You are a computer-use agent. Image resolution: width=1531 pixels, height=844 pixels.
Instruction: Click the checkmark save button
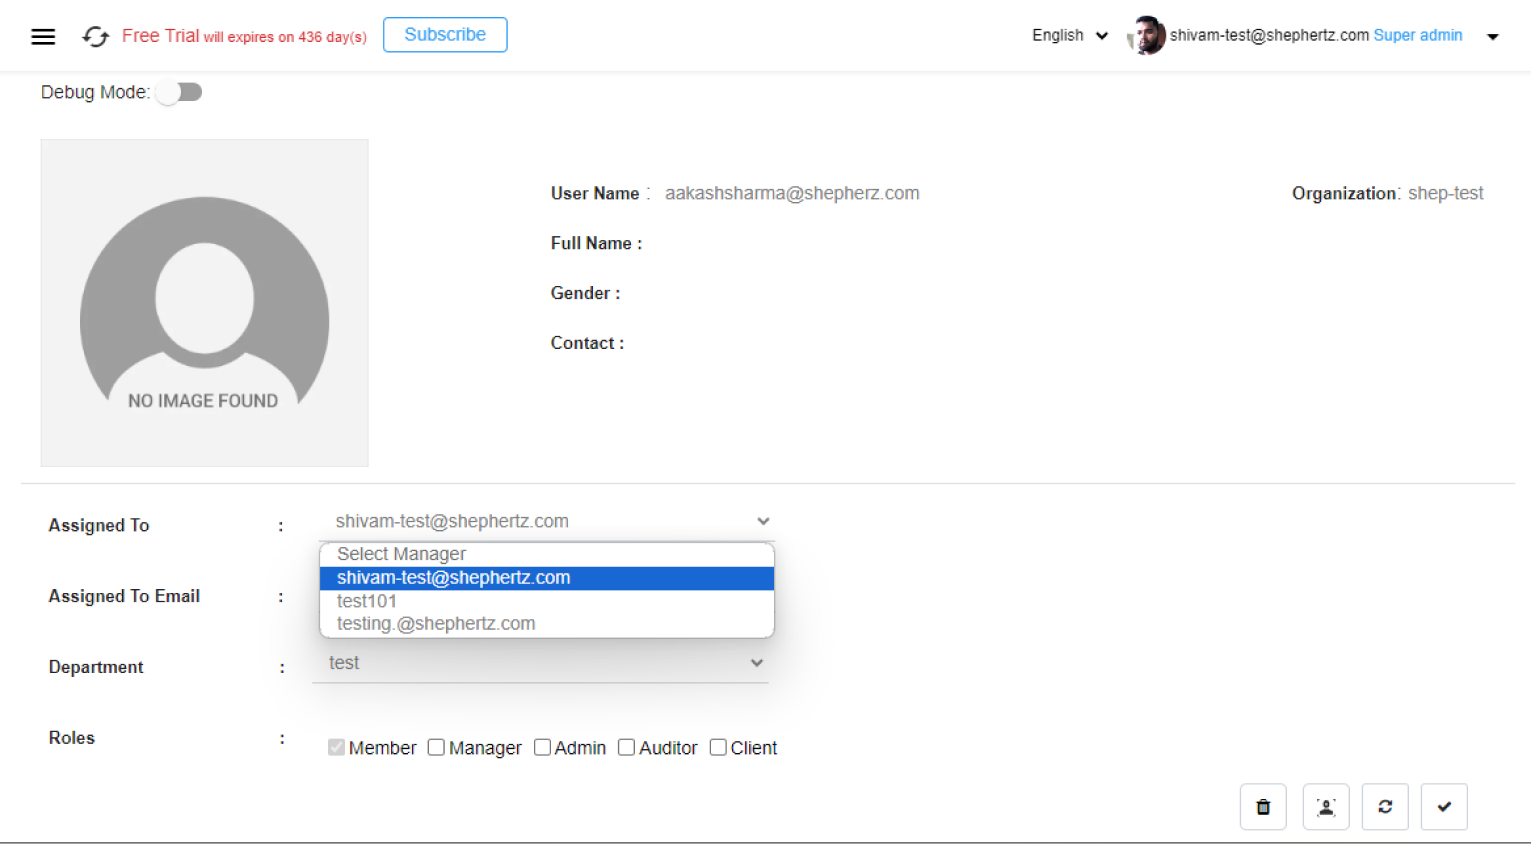[x=1444, y=807]
